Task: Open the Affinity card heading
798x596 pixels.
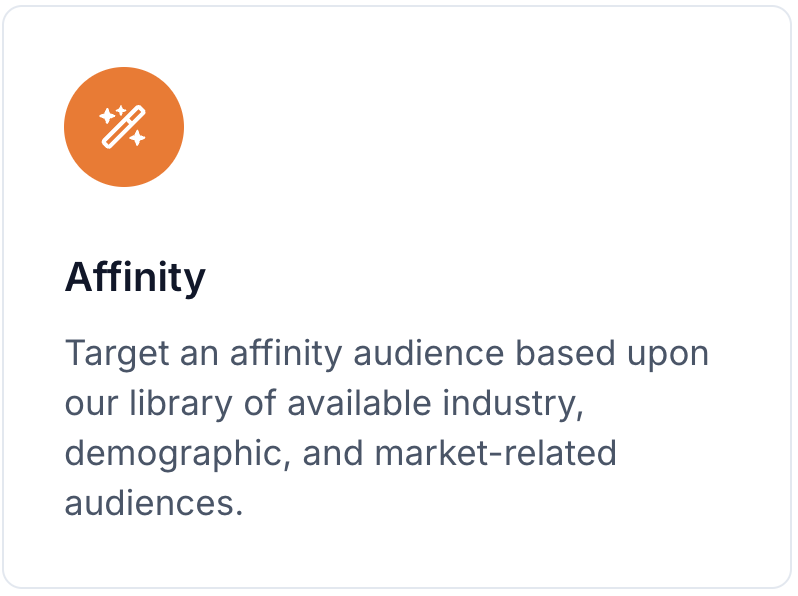Action: pos(135,277)
